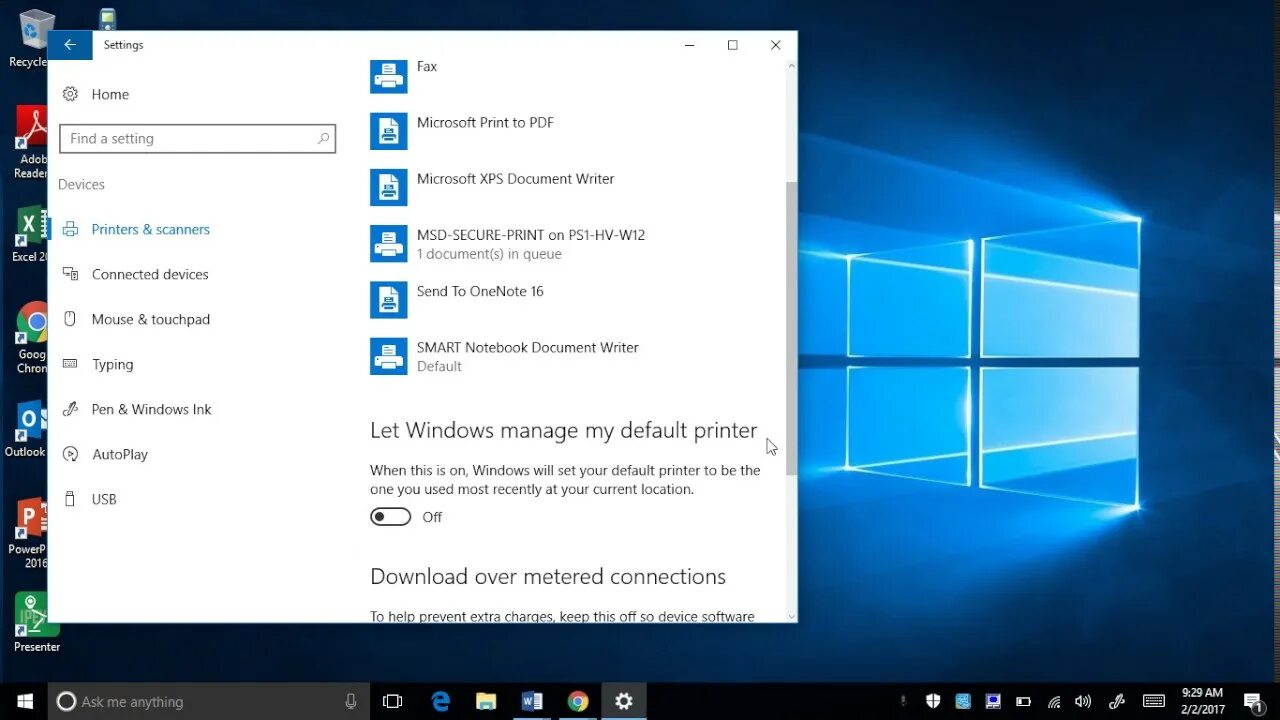Open the Action Center notification icon
Viewport: 1280px width, 720px height.
click(x=1253, y=701)
